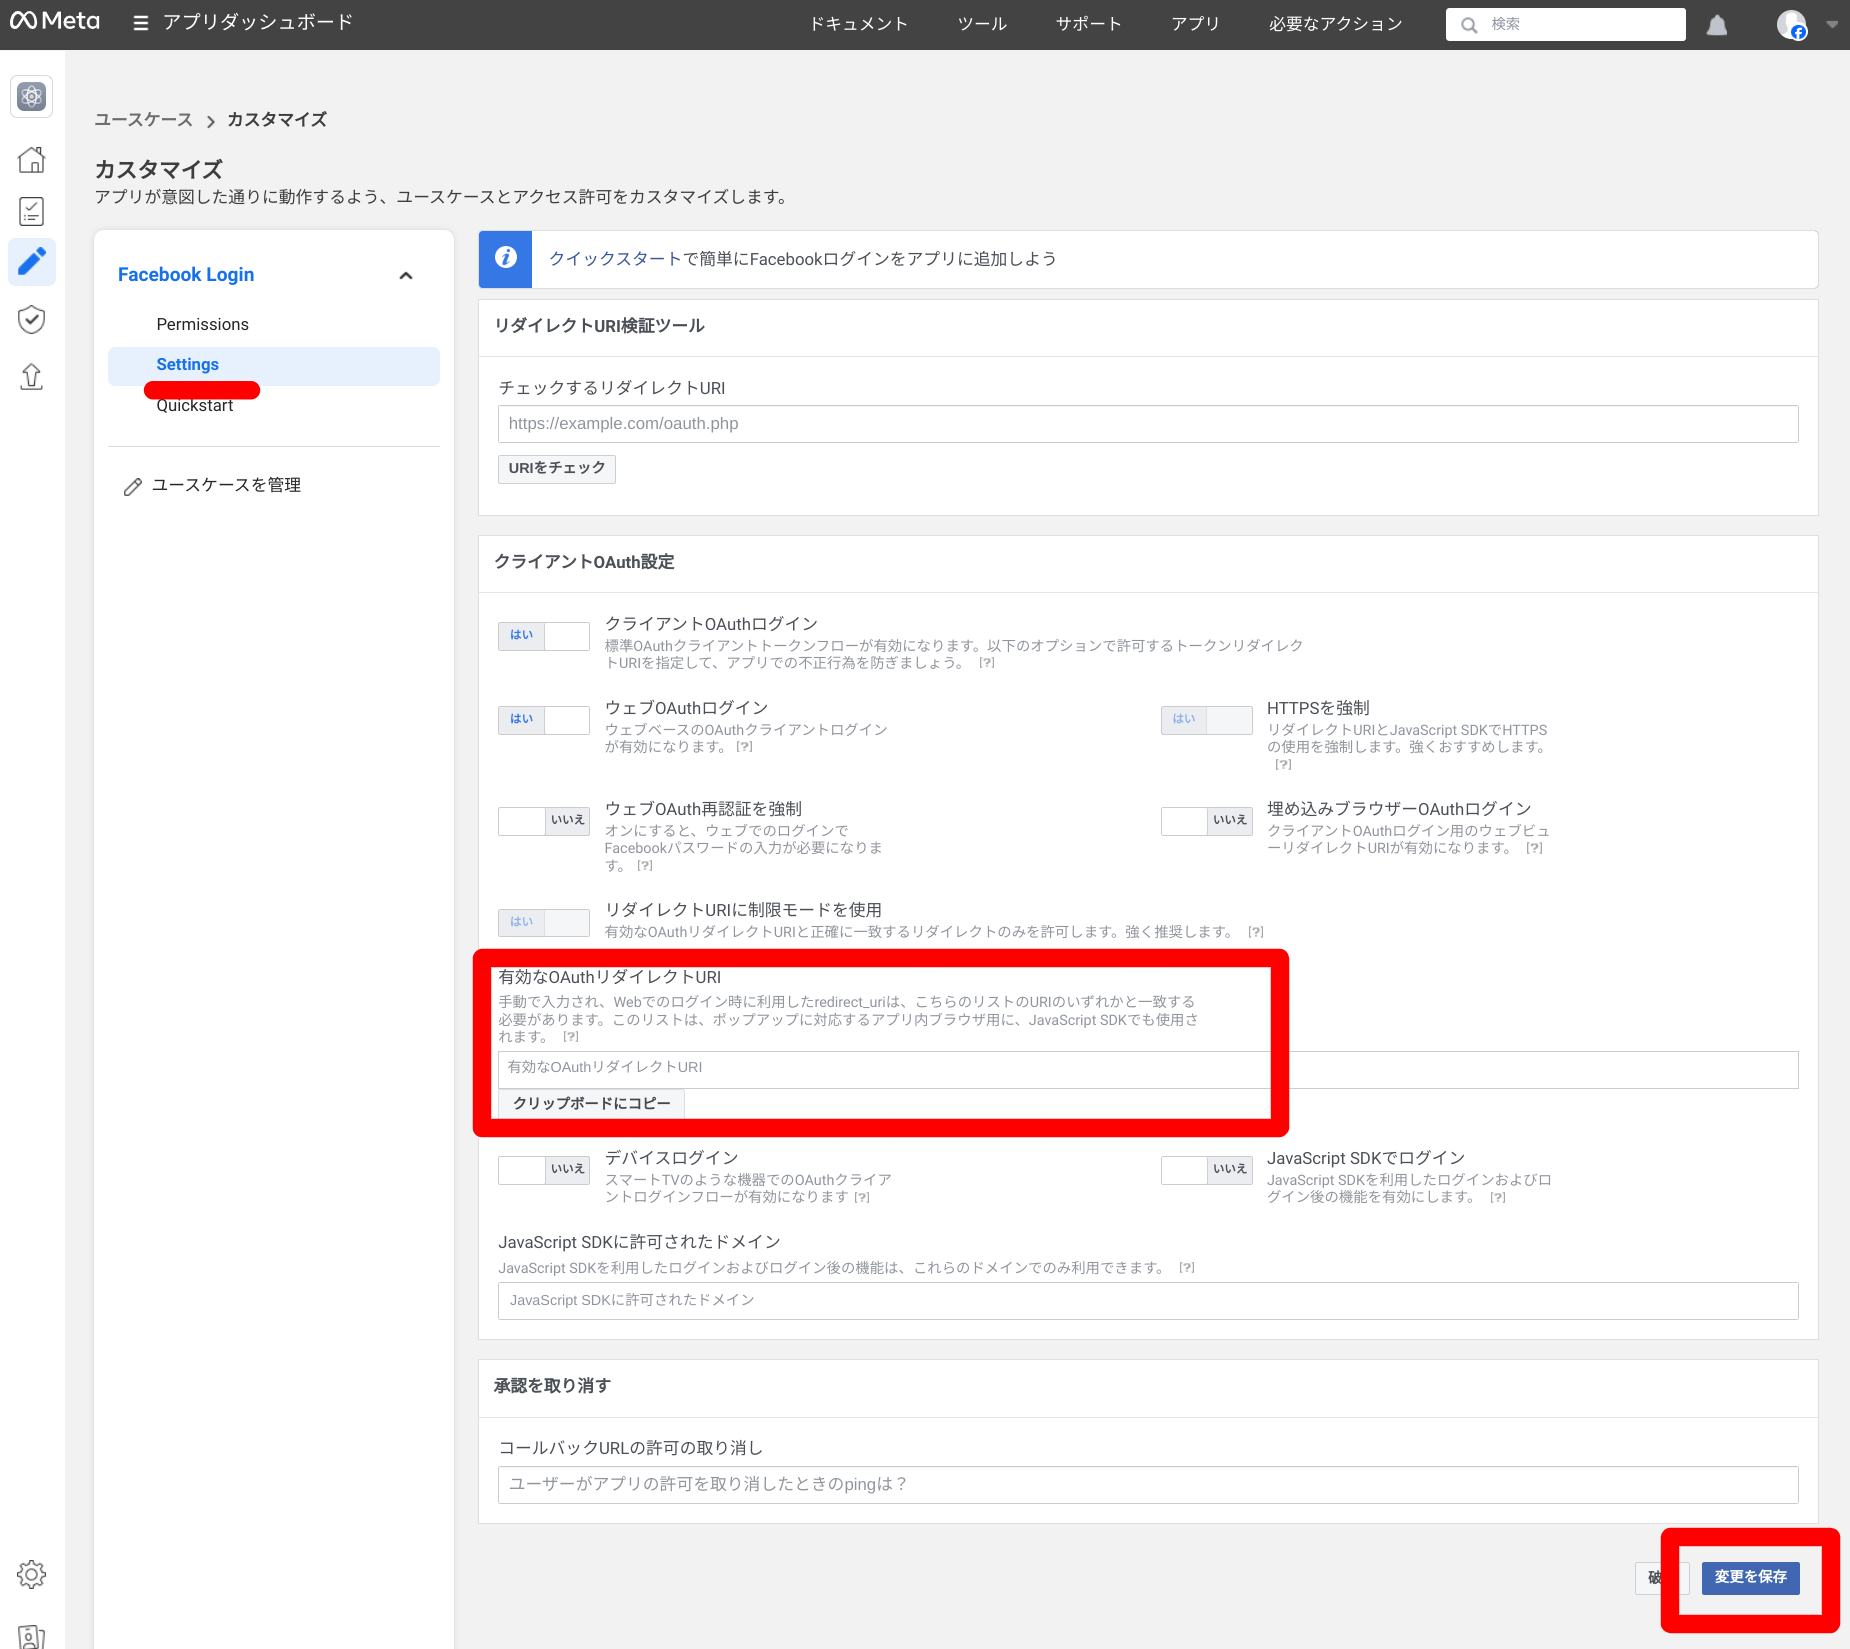Click the クリップボードにコピー button

tap(592, 1104)
